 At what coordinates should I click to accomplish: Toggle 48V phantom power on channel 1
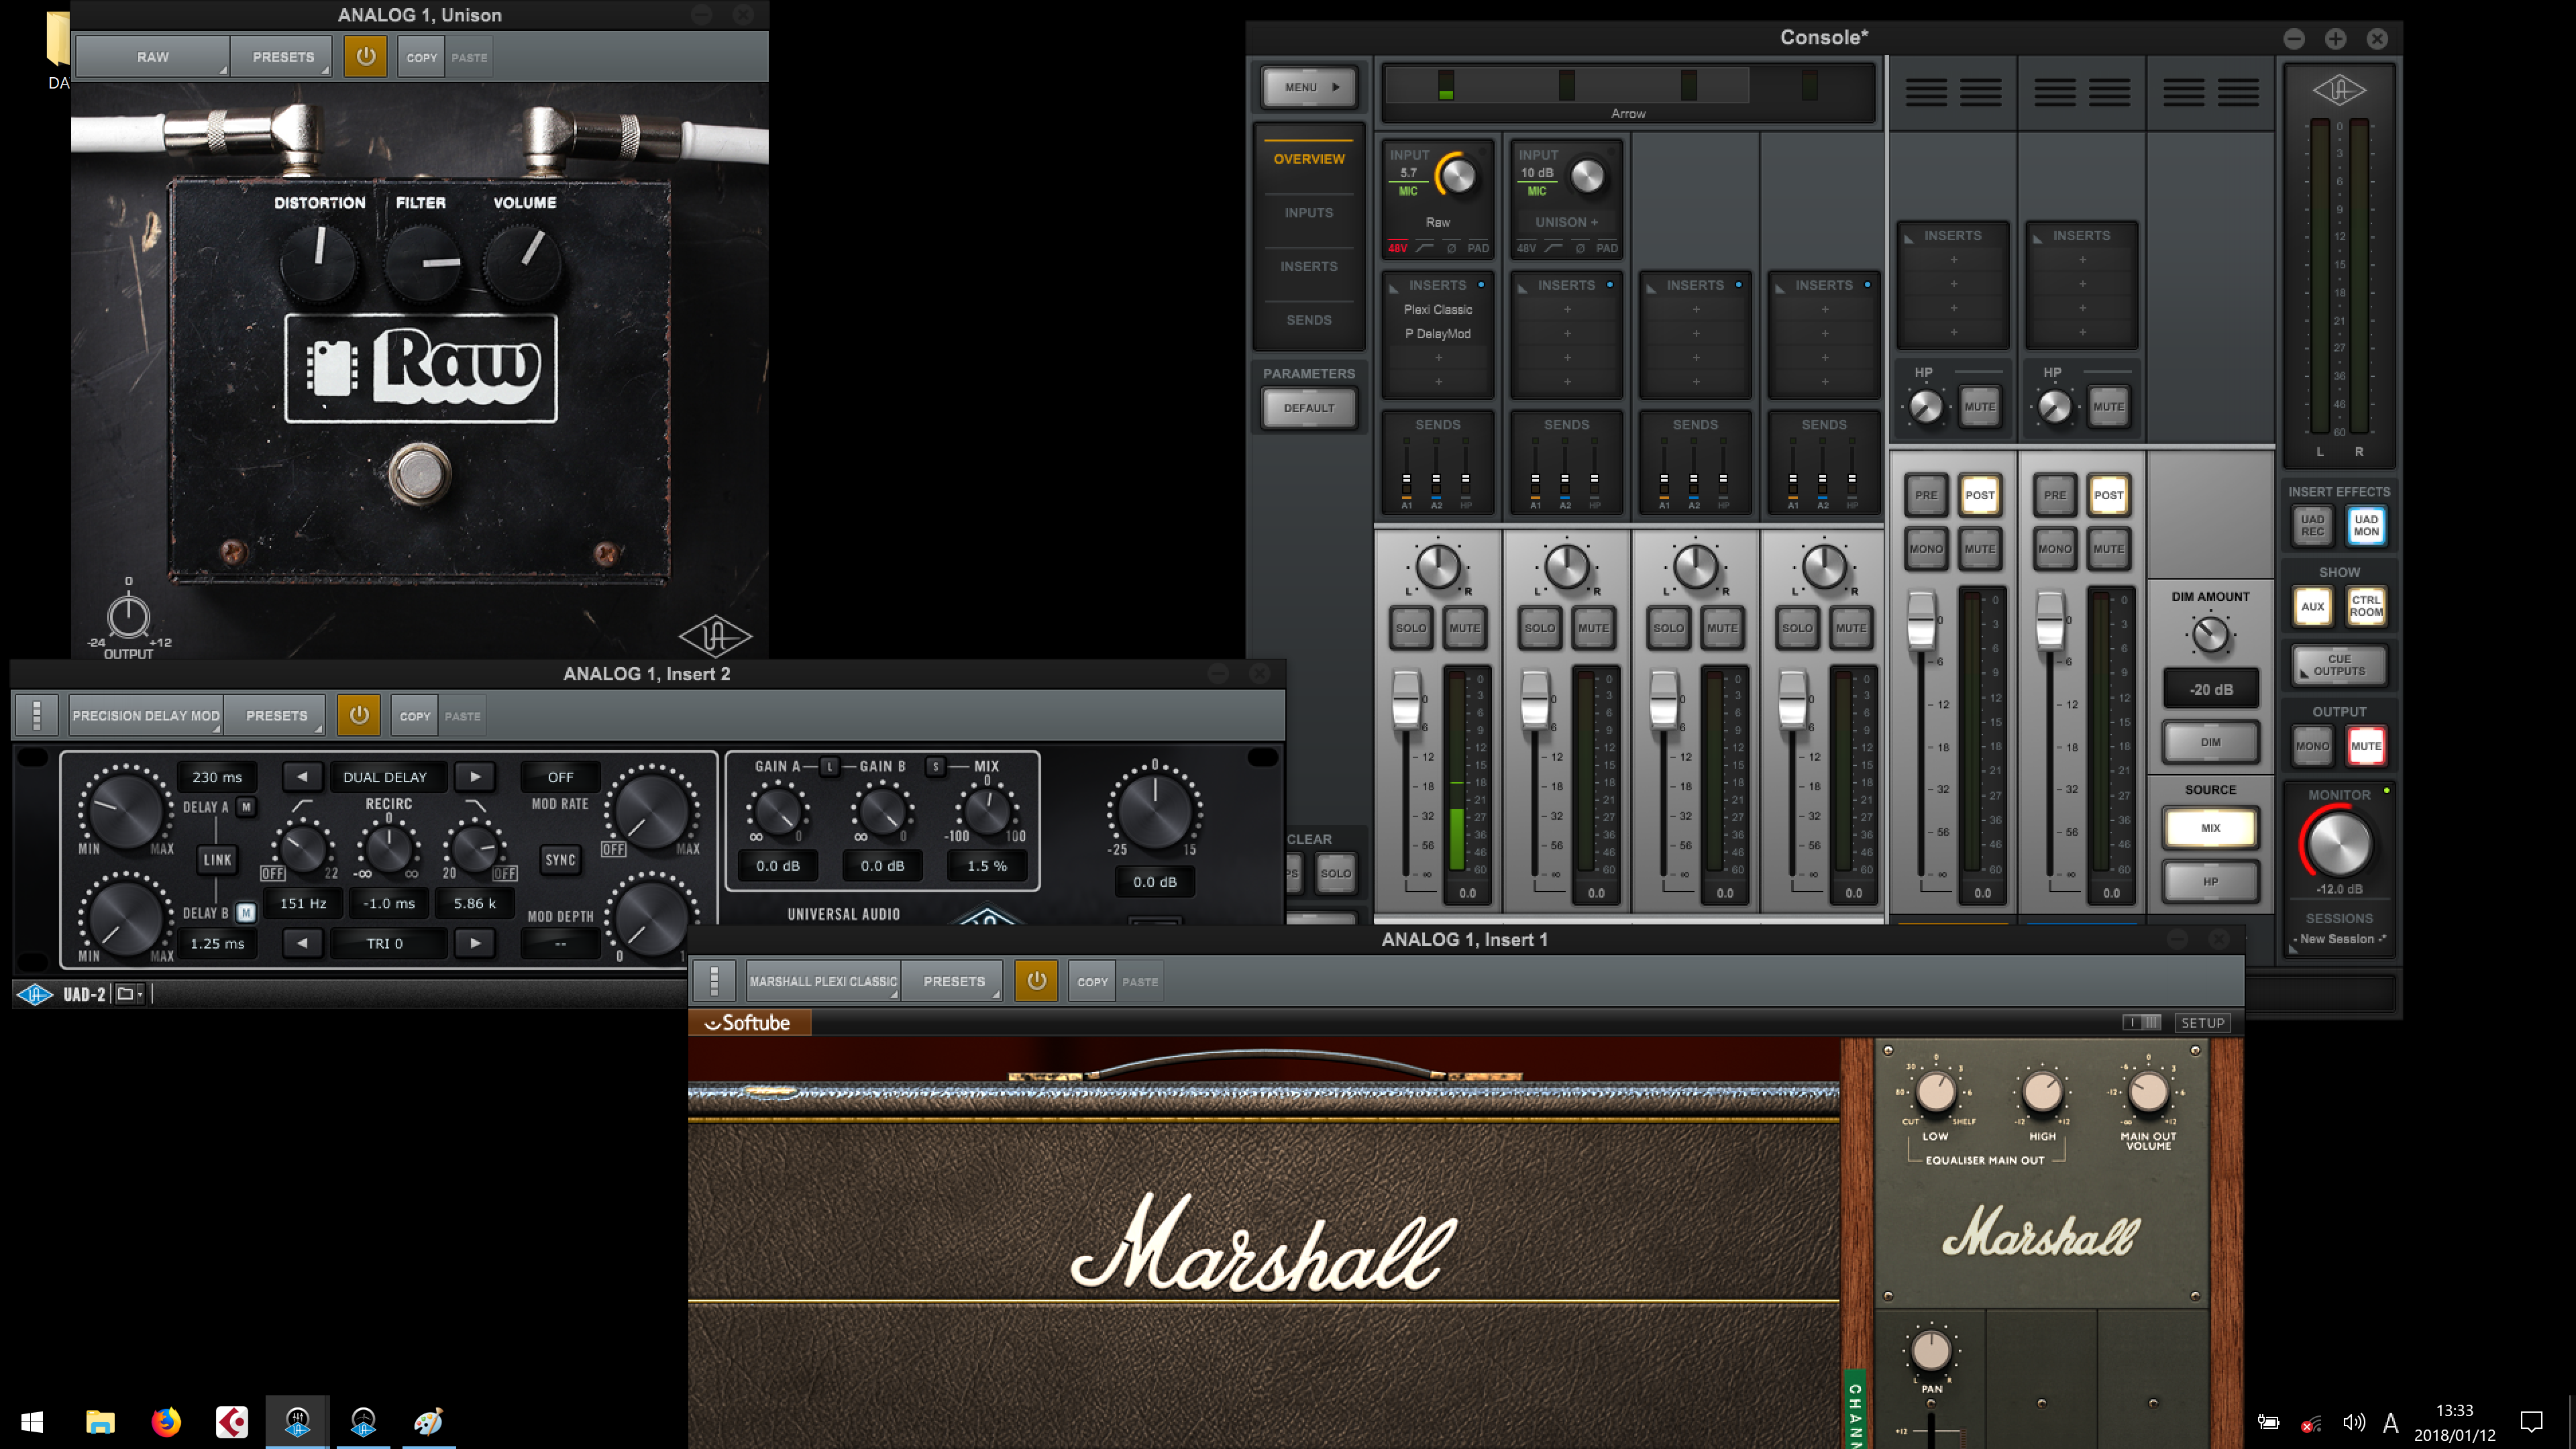pos(1397,248)
